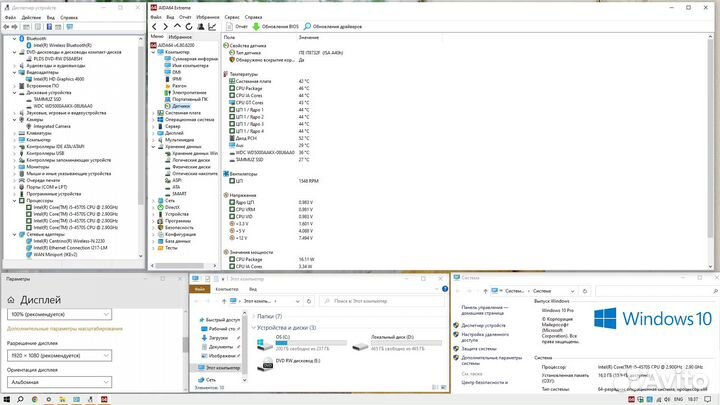Screen dimensions: 720x405
Task: Select the Датчики item in AIDA64 tree
Action: pos(180,106)
